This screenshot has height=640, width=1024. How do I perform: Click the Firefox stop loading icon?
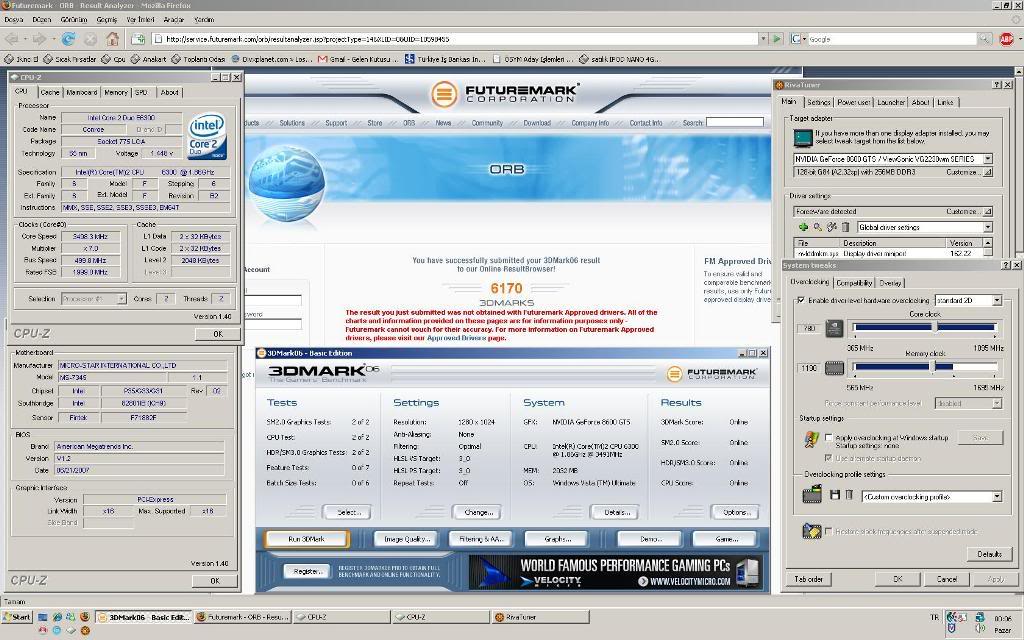[90, 39]
